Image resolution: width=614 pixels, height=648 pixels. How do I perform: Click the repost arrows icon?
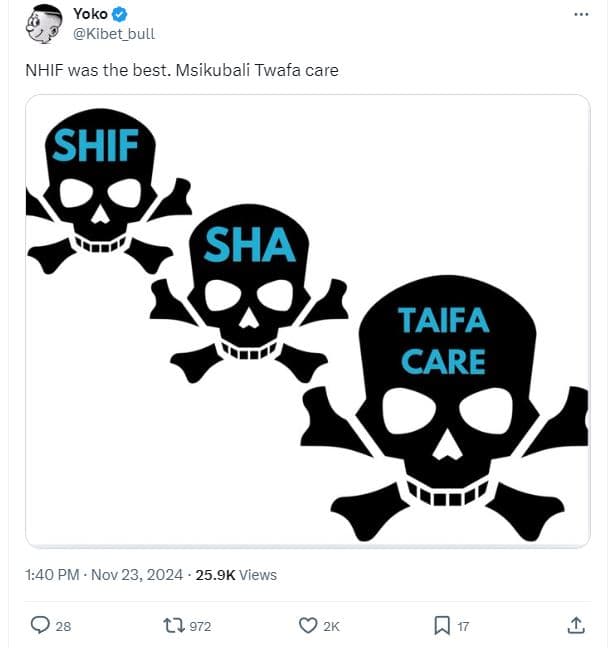pos(174,625)
